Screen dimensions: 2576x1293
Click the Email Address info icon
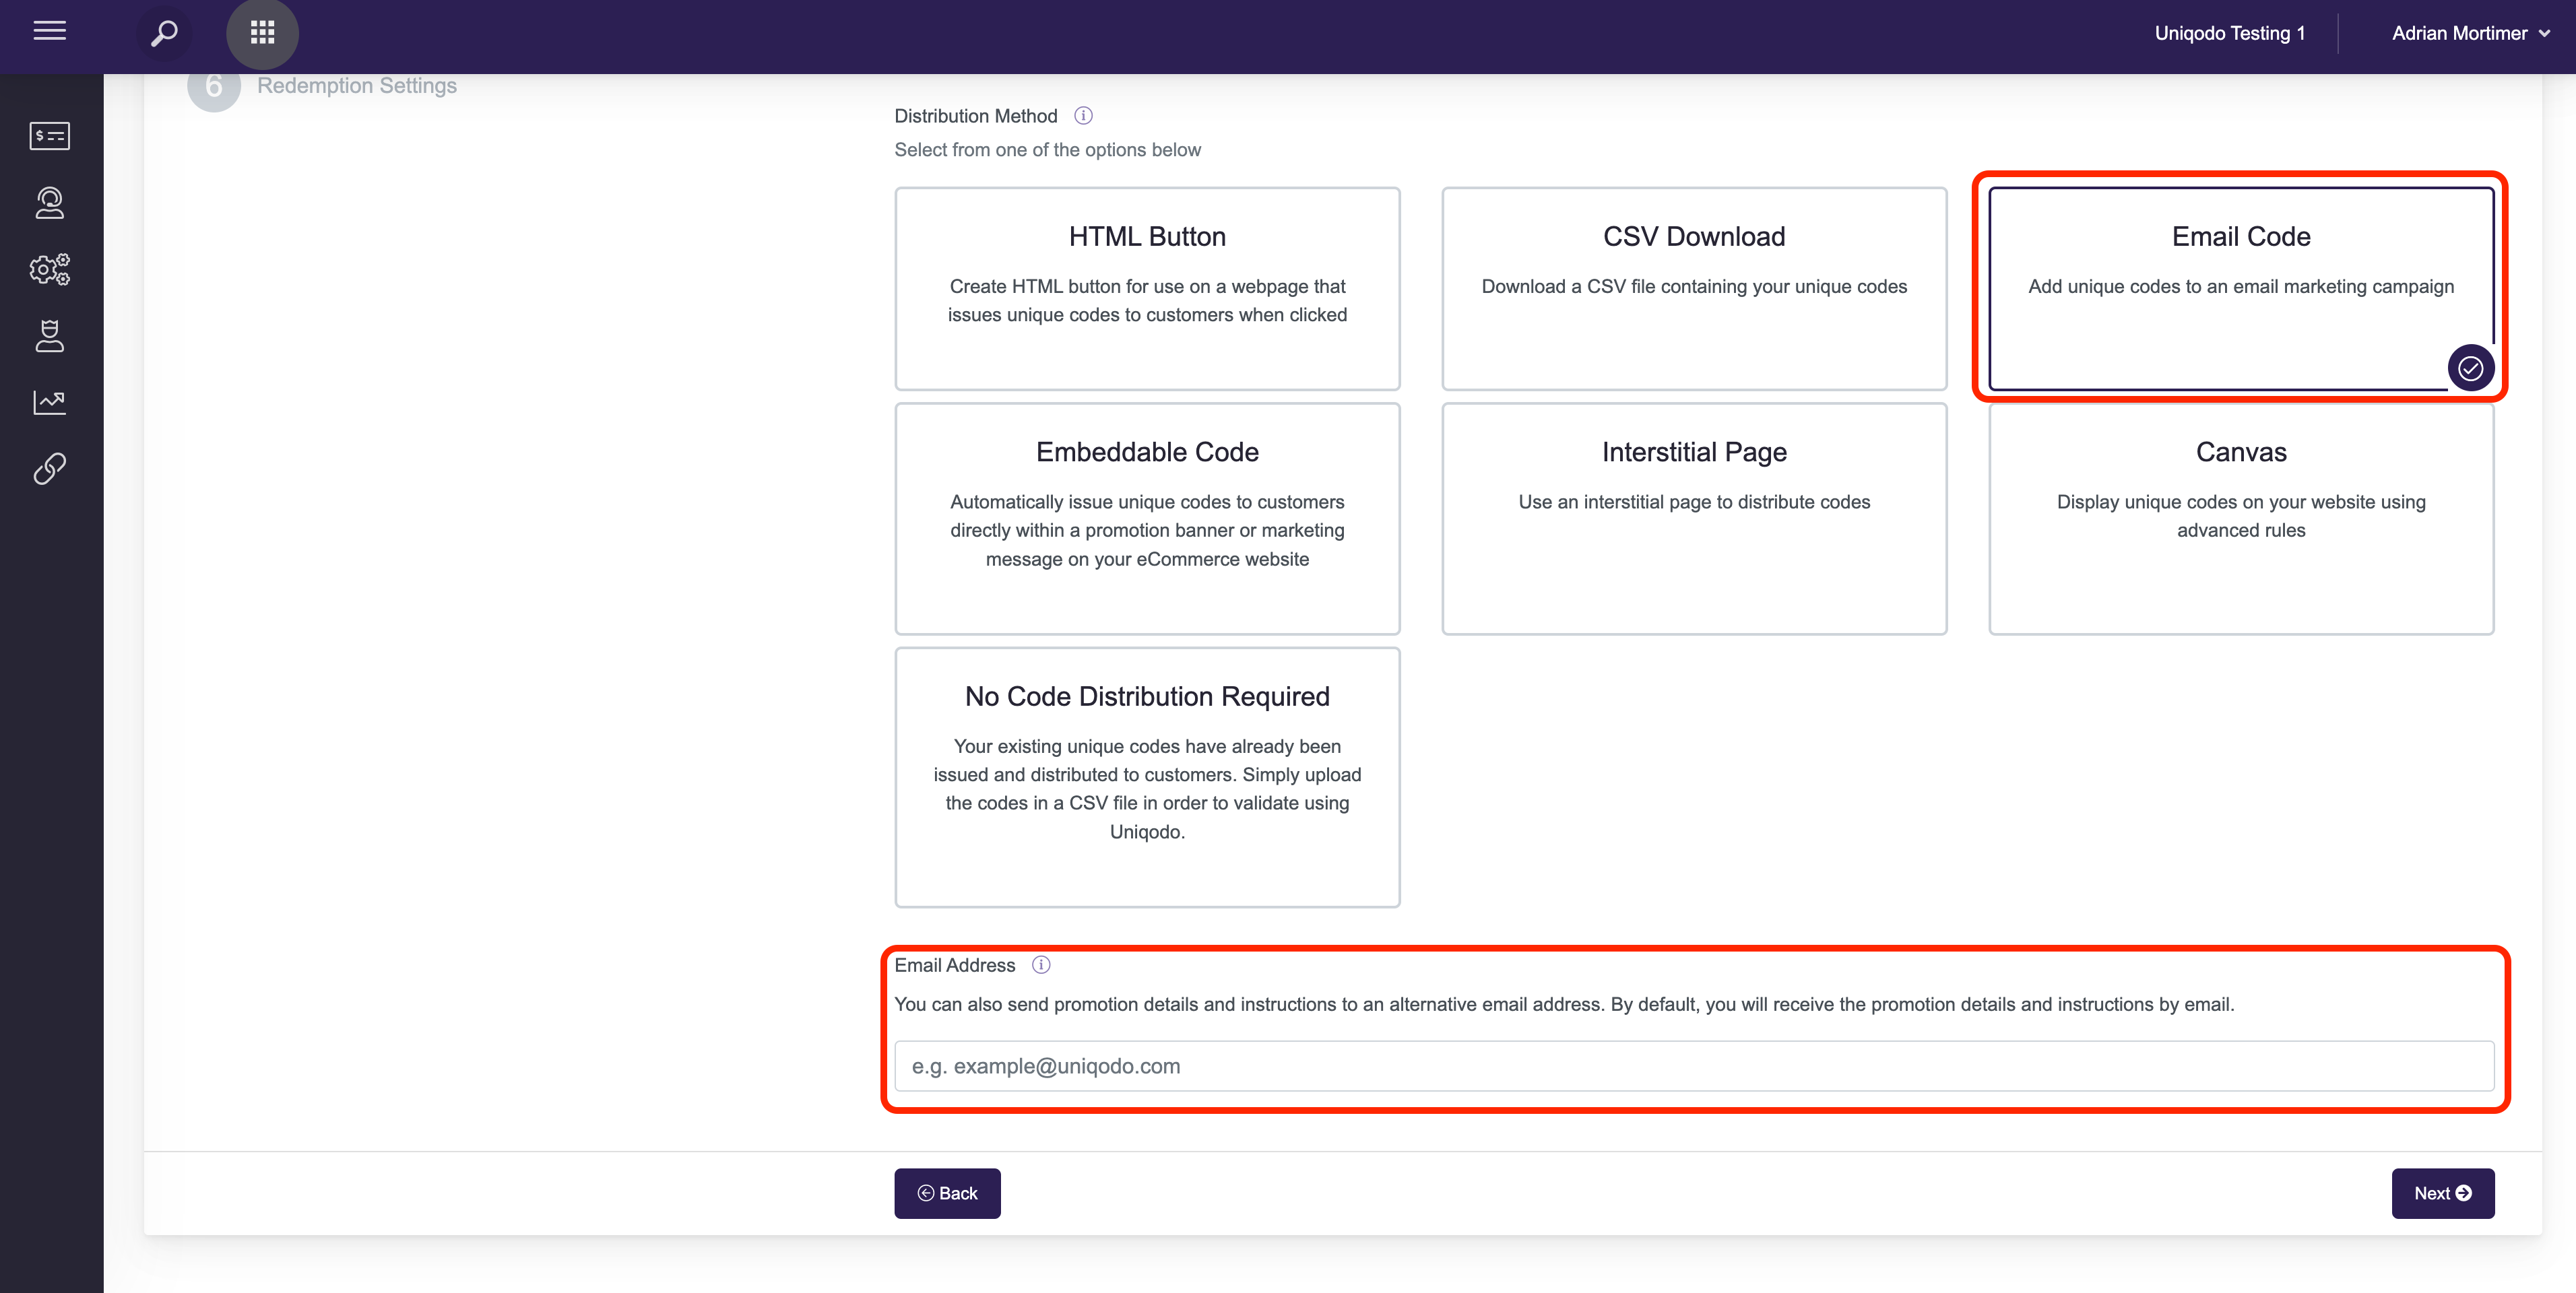tap(1041, 965)
